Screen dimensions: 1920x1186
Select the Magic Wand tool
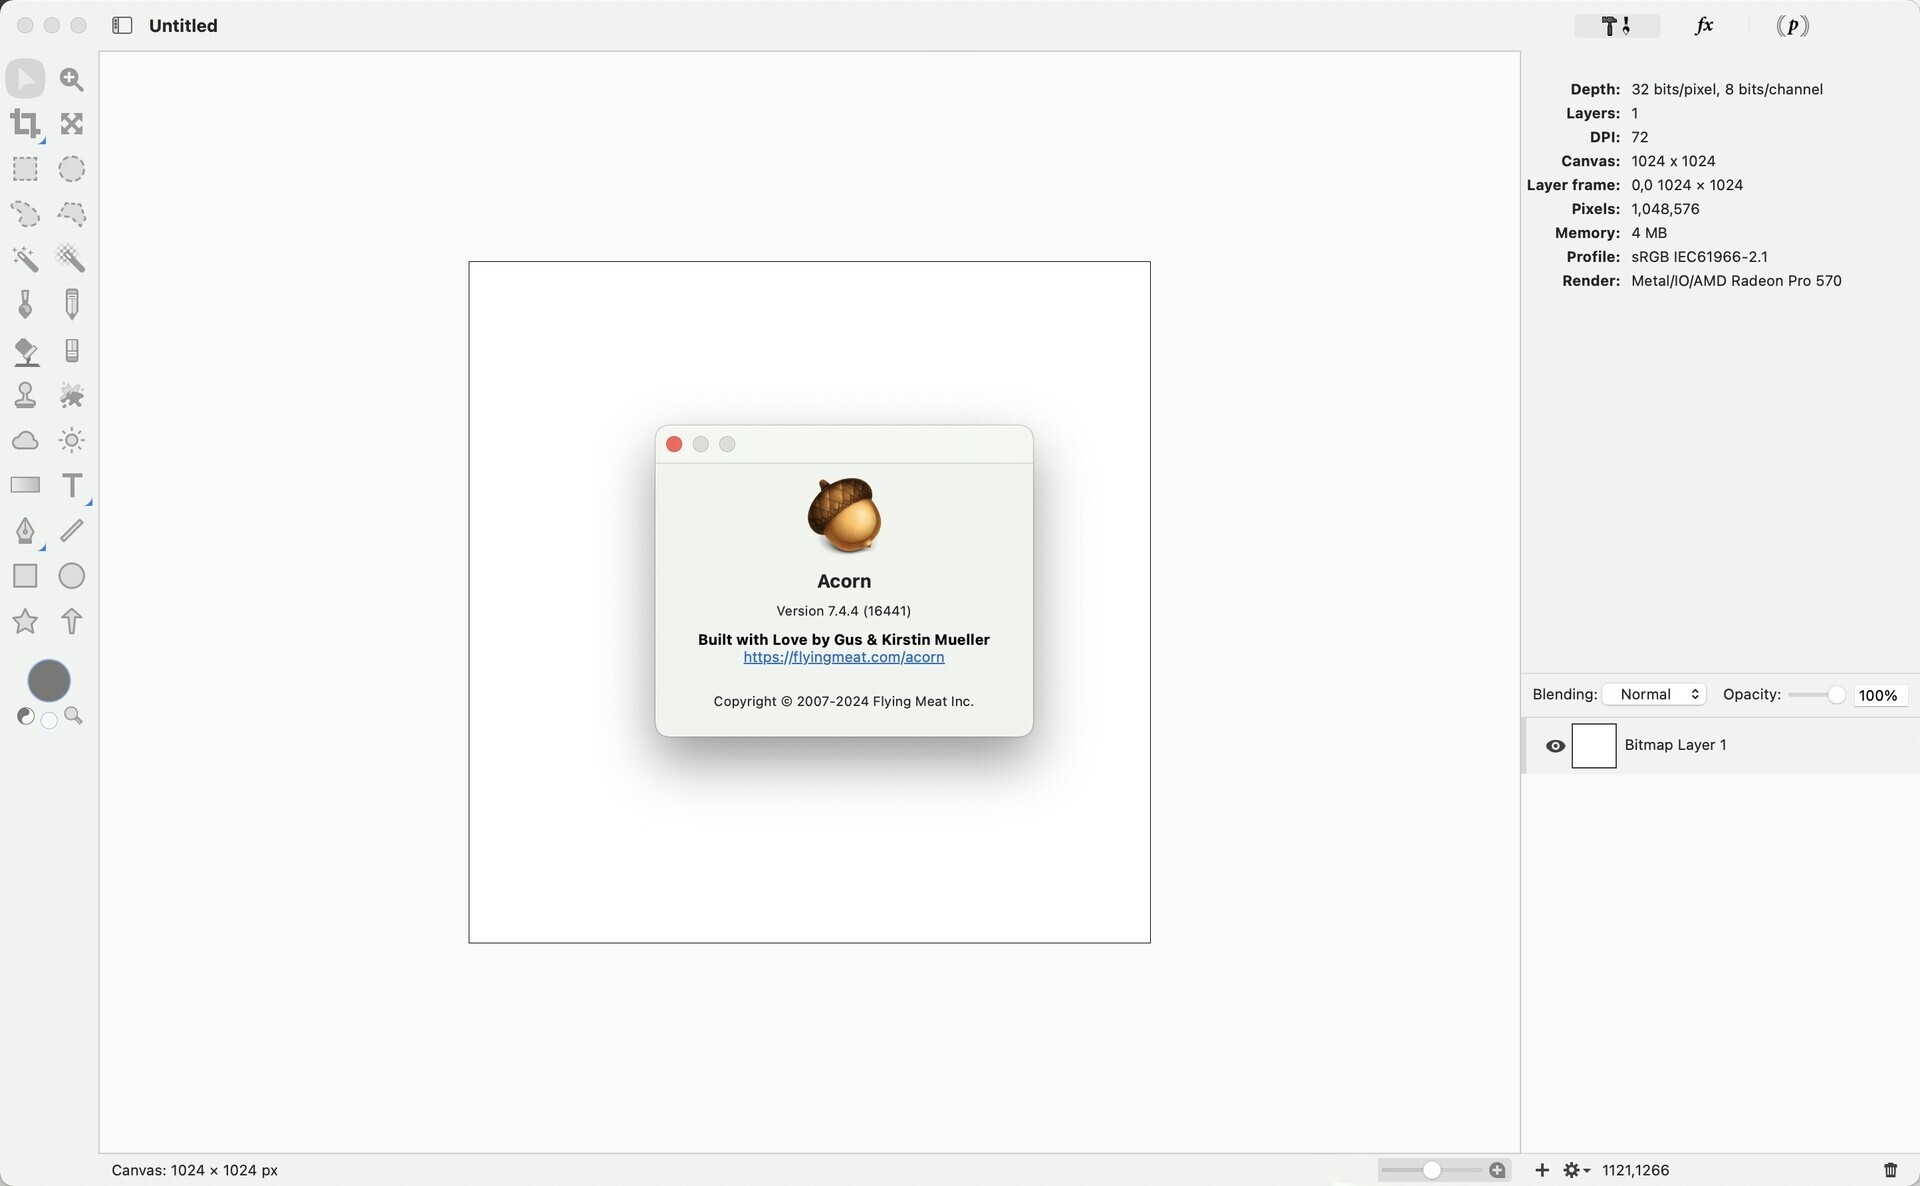click(25, 259)
